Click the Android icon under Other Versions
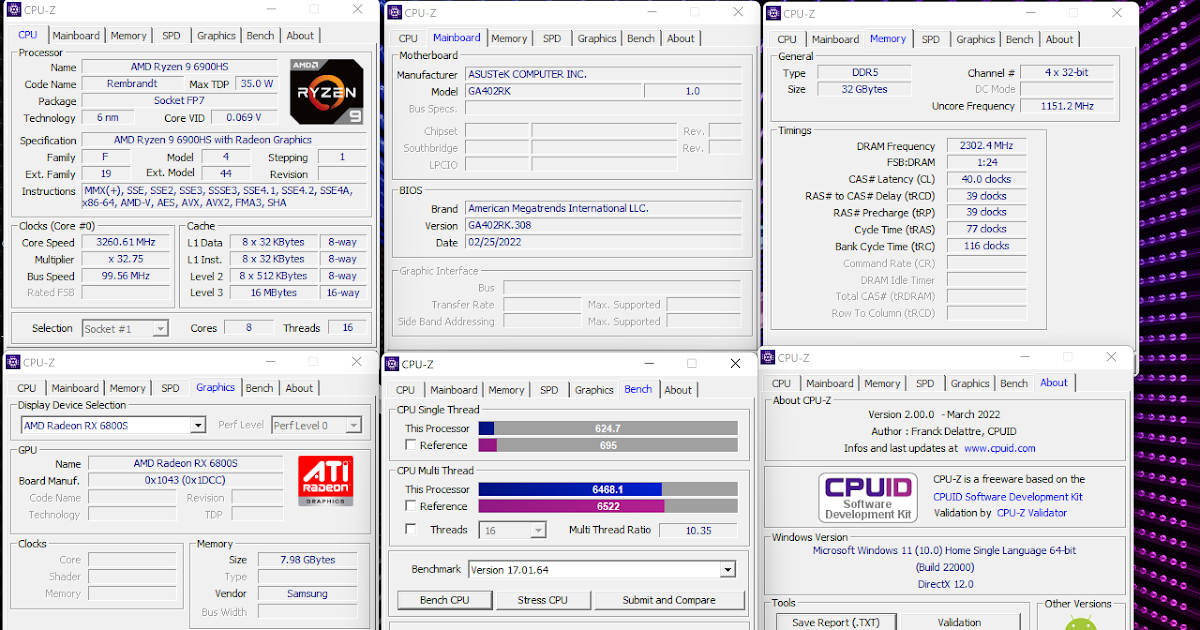Screen dimensions: 1200x630 point(1079,624)
